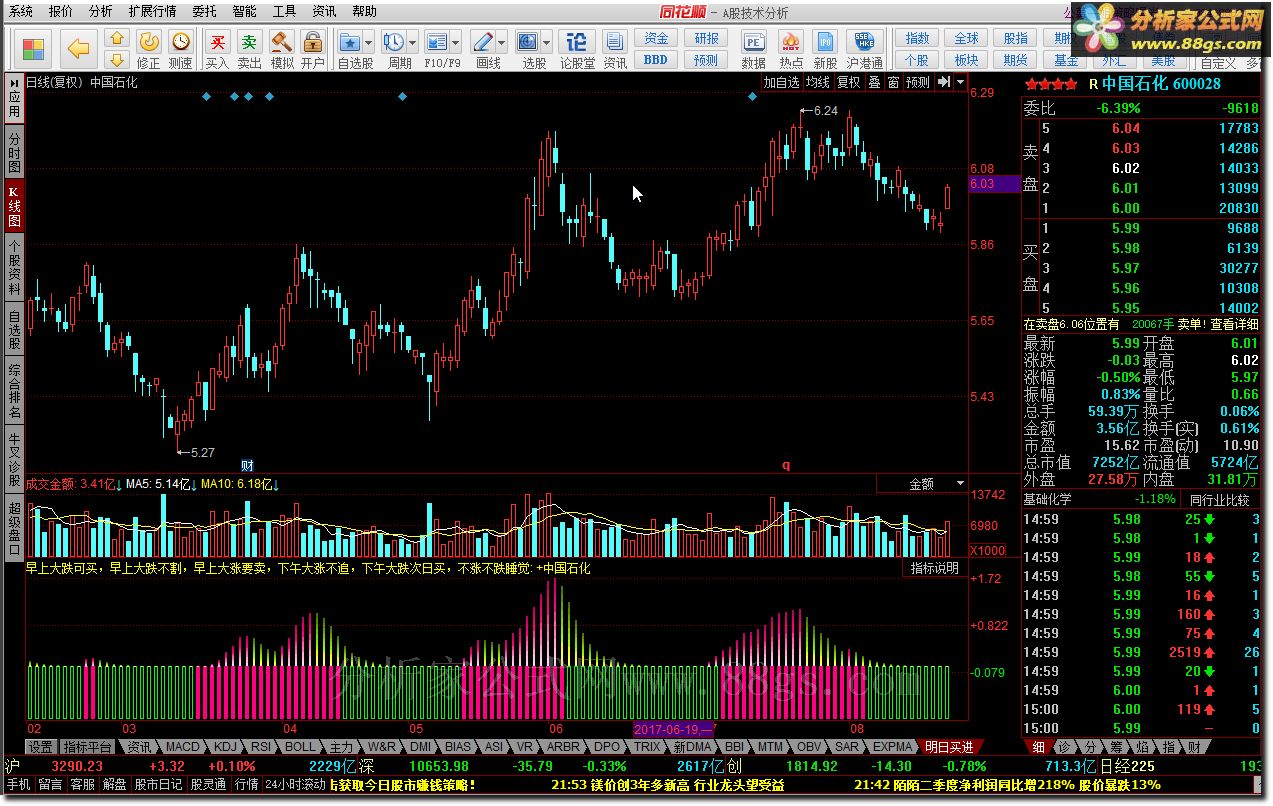The height and width of the screenshot is (806, 1273).
Task: Expand the 选股 dropdown arrow
Action: (x=546, y=43)
